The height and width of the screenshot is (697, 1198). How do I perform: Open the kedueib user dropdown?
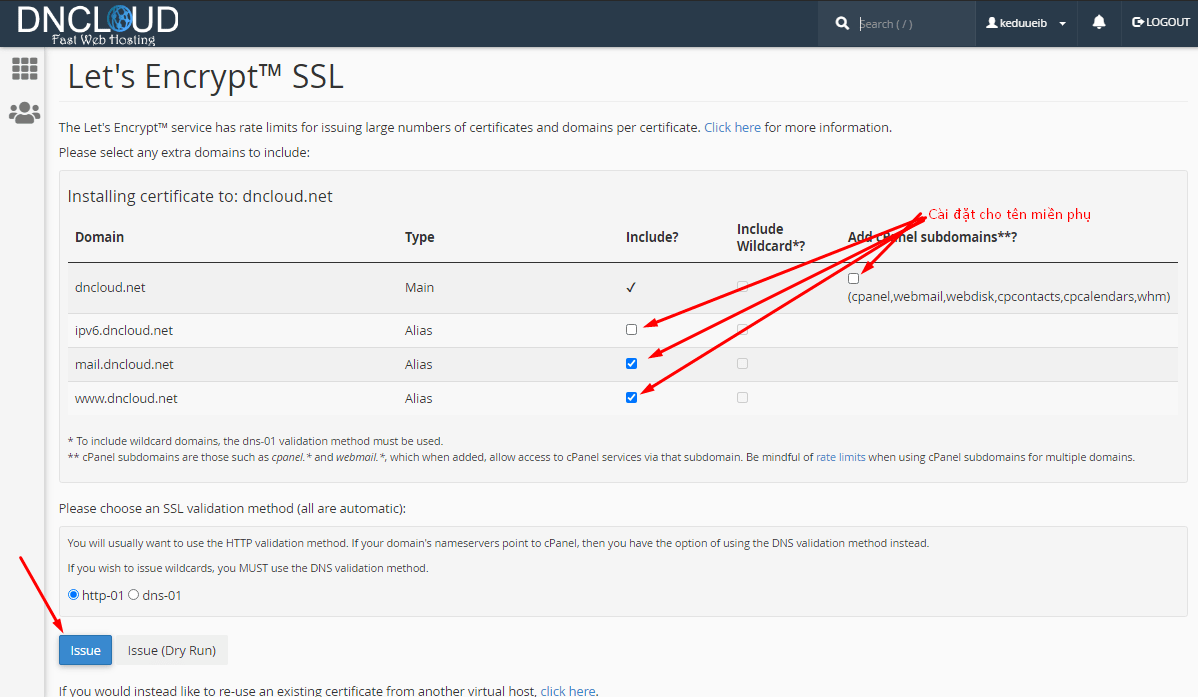click(x=1026, y=23)
